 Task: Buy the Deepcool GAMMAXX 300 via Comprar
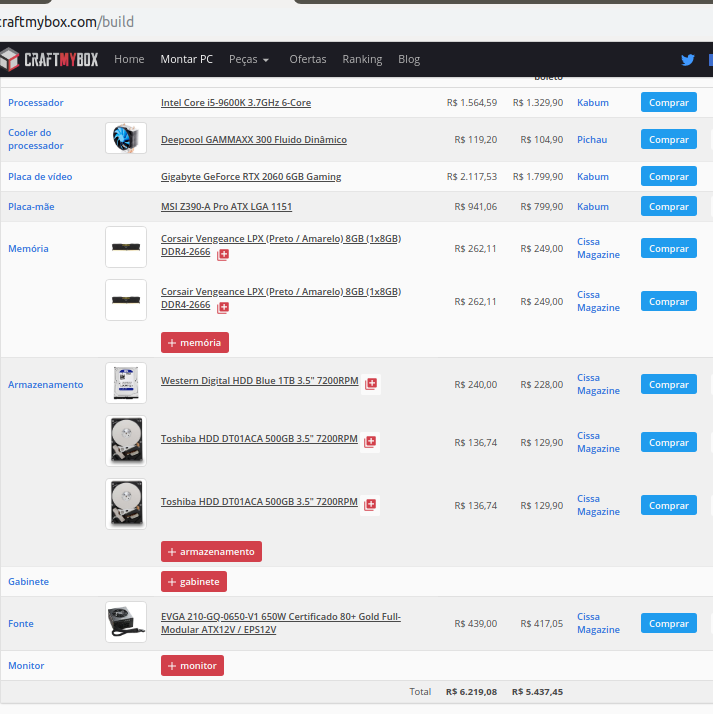pos(669,139)
